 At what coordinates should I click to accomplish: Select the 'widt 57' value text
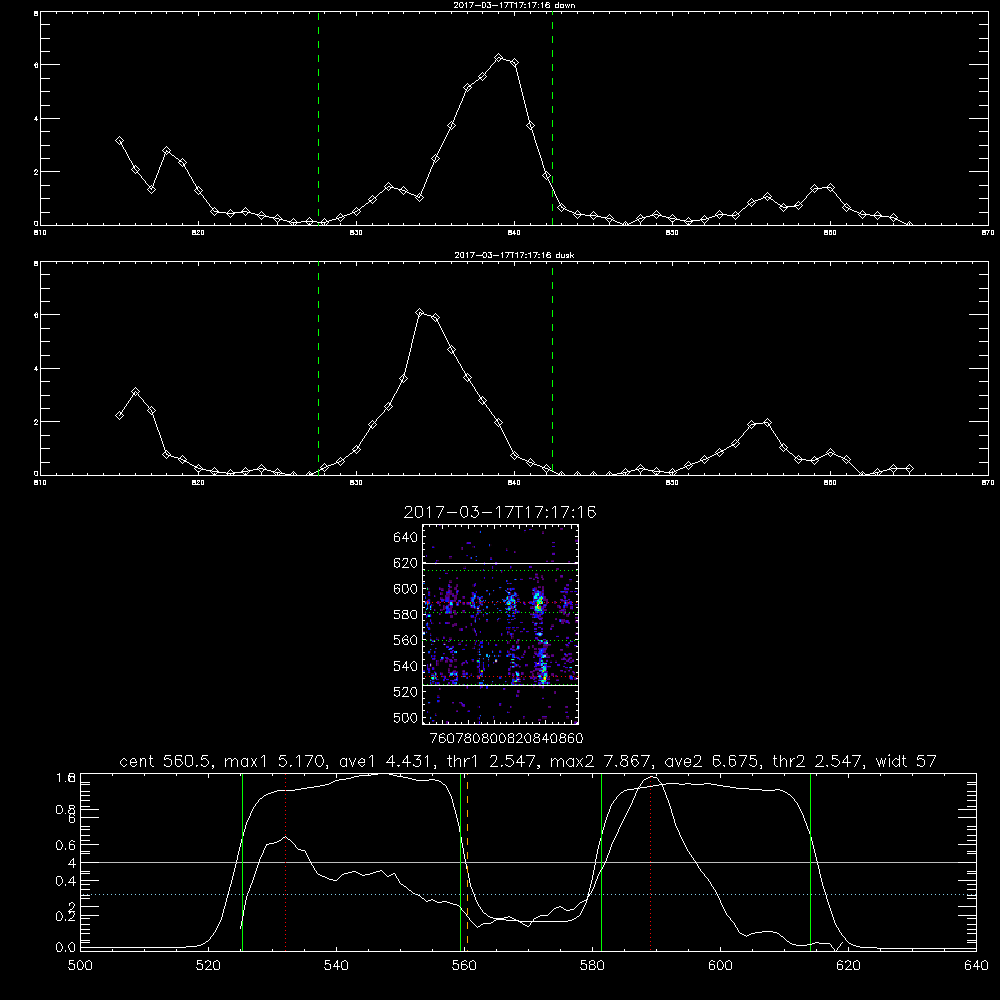point(906,761)
